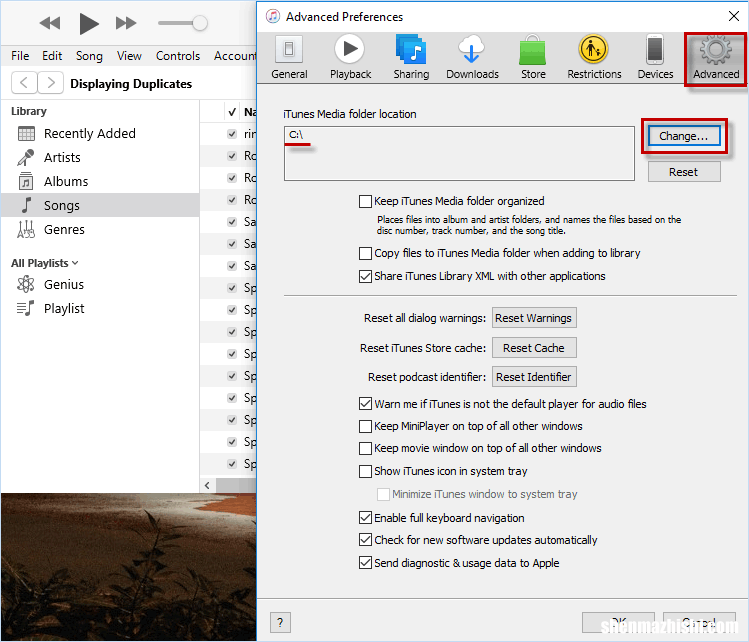Open the Song menu

pyautogui.click(x=89, y=56)
